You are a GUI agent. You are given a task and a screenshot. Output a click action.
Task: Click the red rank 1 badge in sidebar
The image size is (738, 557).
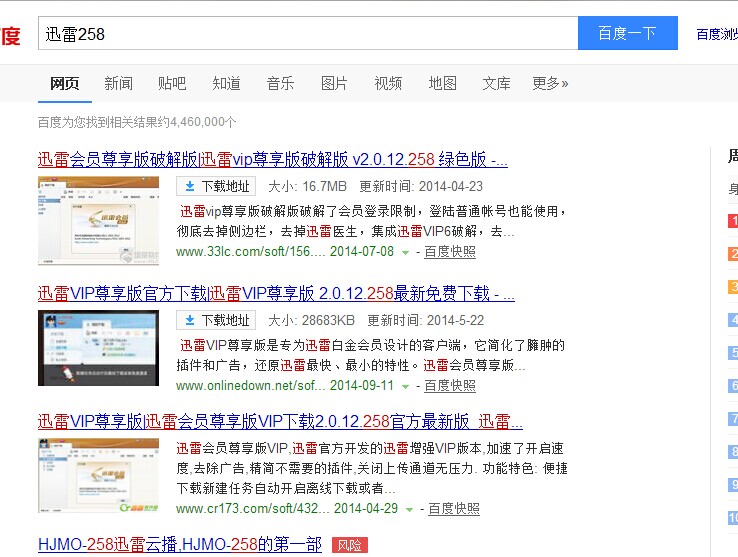point(733,221)
